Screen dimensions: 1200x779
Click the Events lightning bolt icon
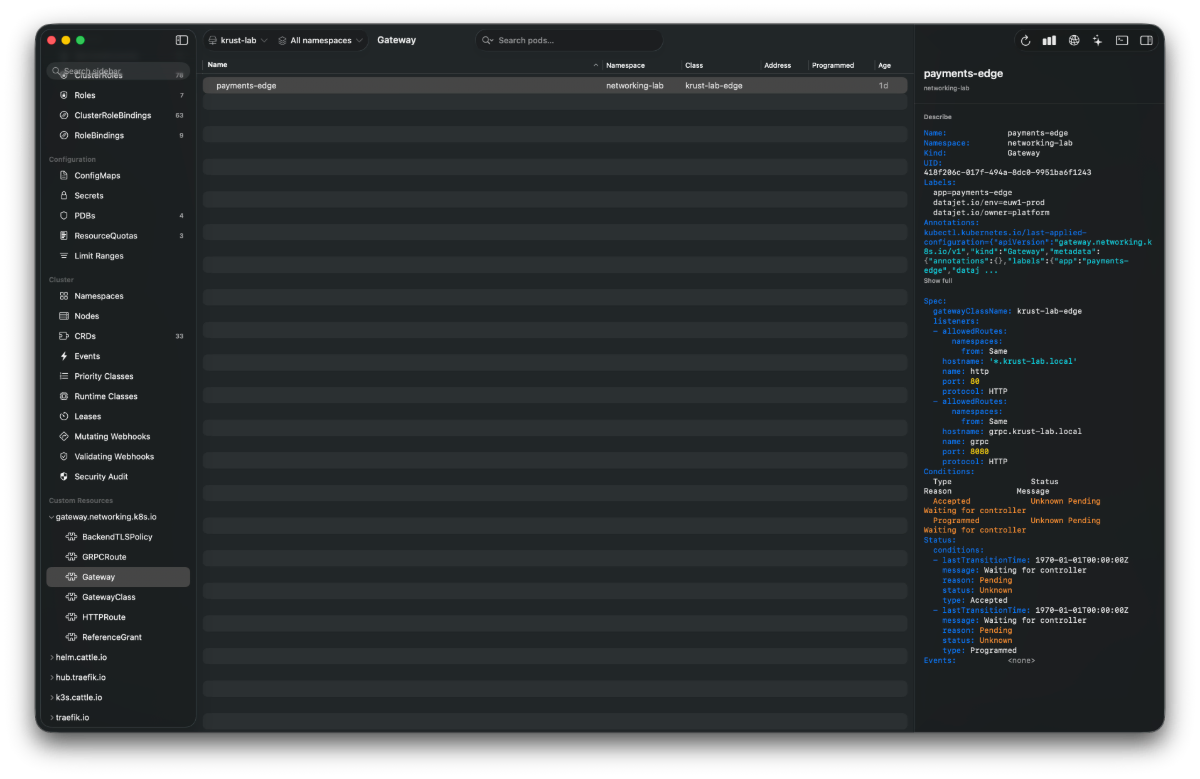(64, 356)
